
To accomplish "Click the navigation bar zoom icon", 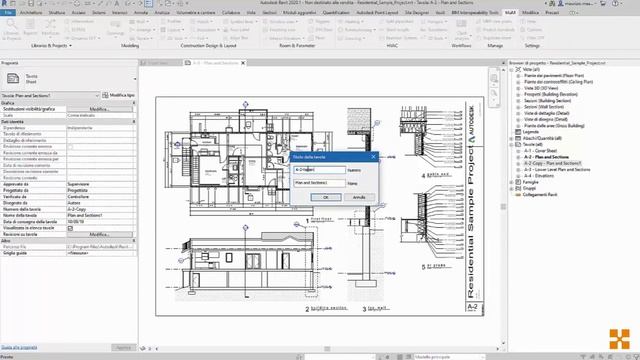I will [x=494, y=93].
